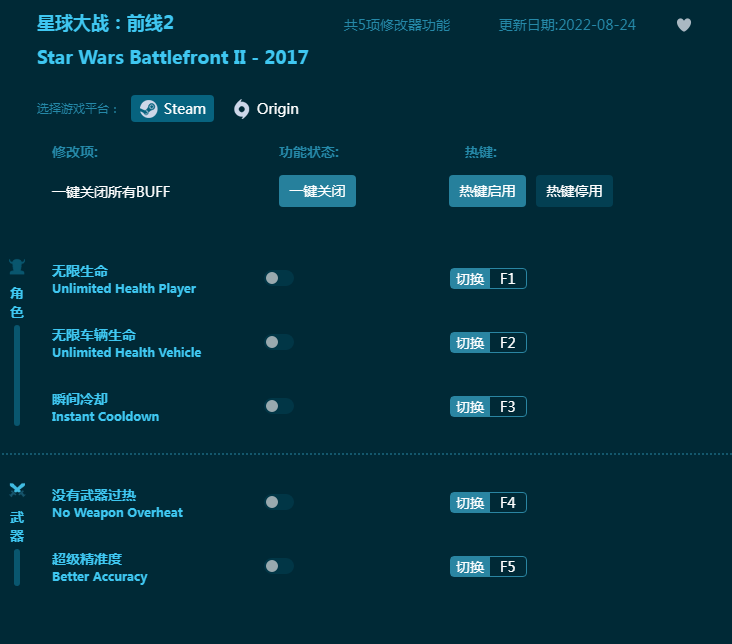Click the title 星球大战：前线2

click(x=106, y=23)
